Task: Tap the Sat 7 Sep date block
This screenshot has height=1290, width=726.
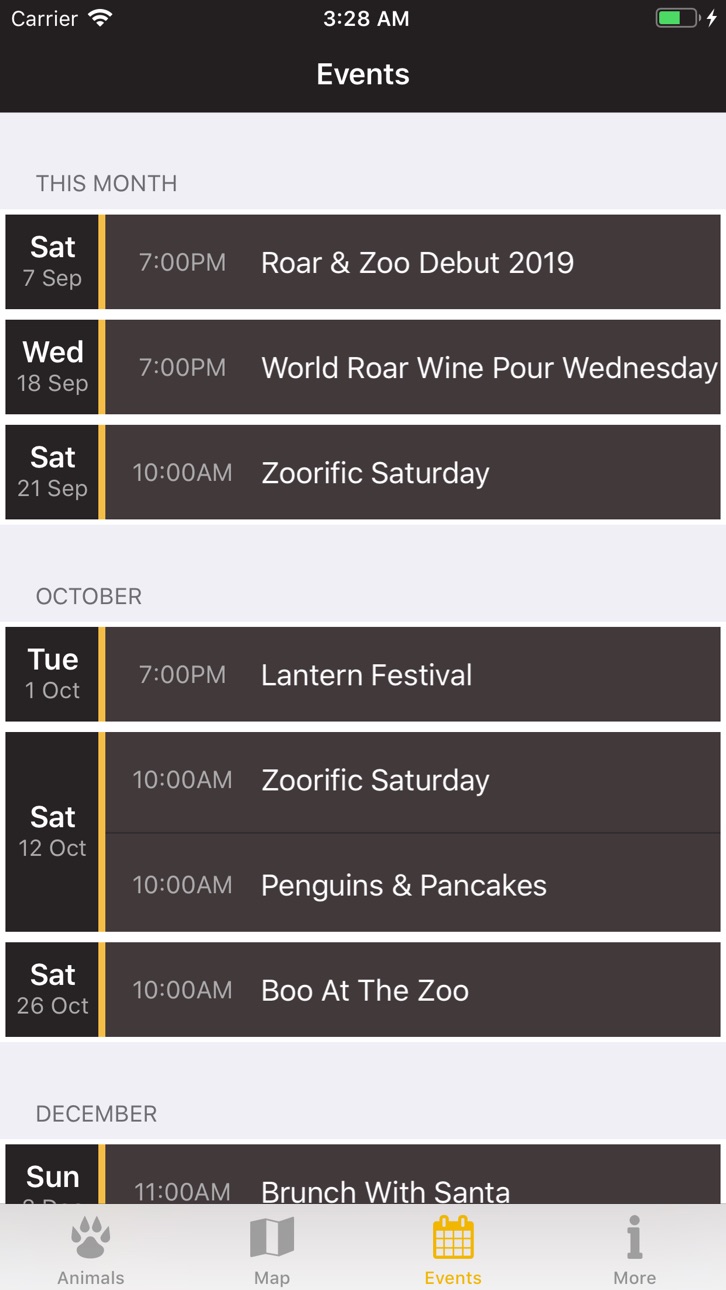Action: click(x=52, y=262)
